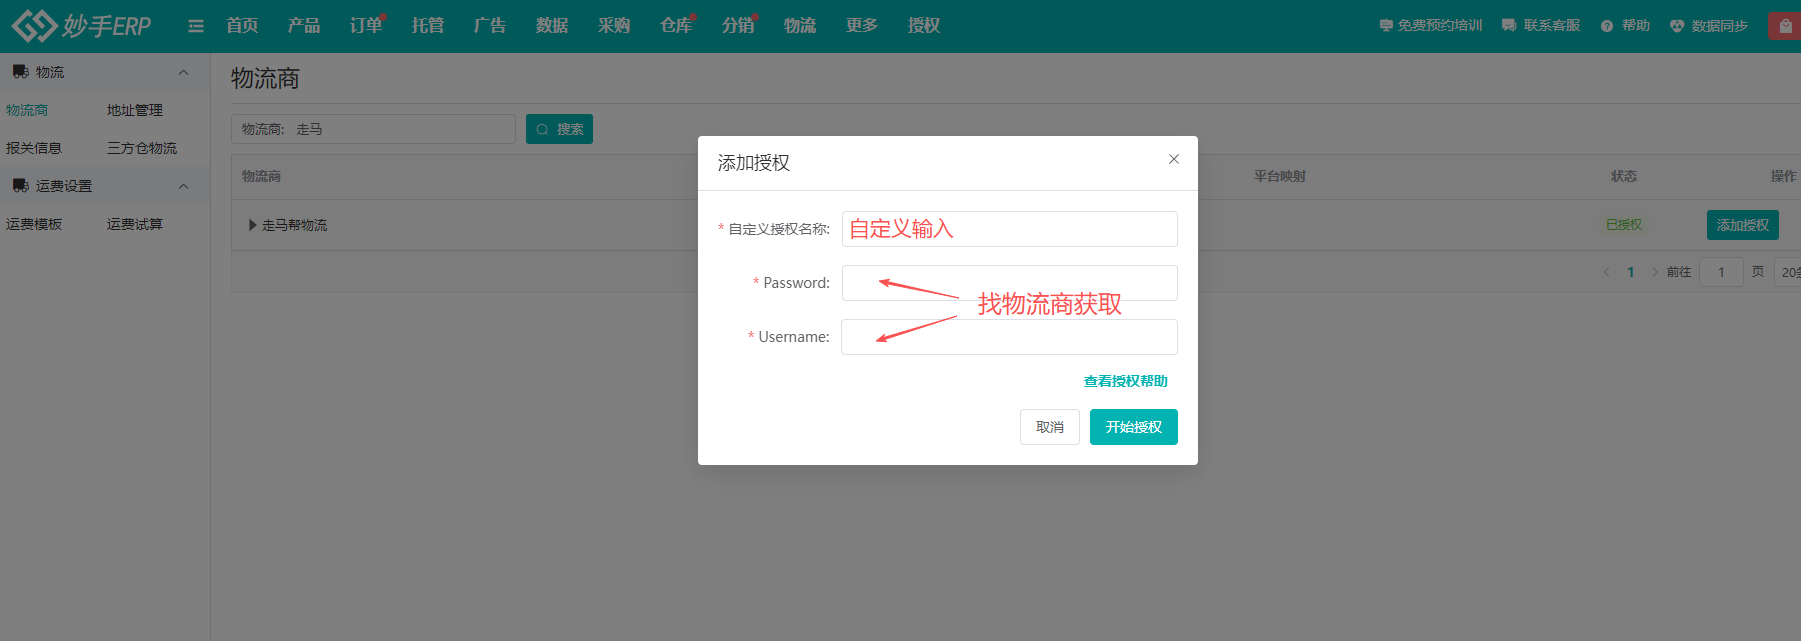
Task: Go to the previous page arrow
Action: (1606, 272)
